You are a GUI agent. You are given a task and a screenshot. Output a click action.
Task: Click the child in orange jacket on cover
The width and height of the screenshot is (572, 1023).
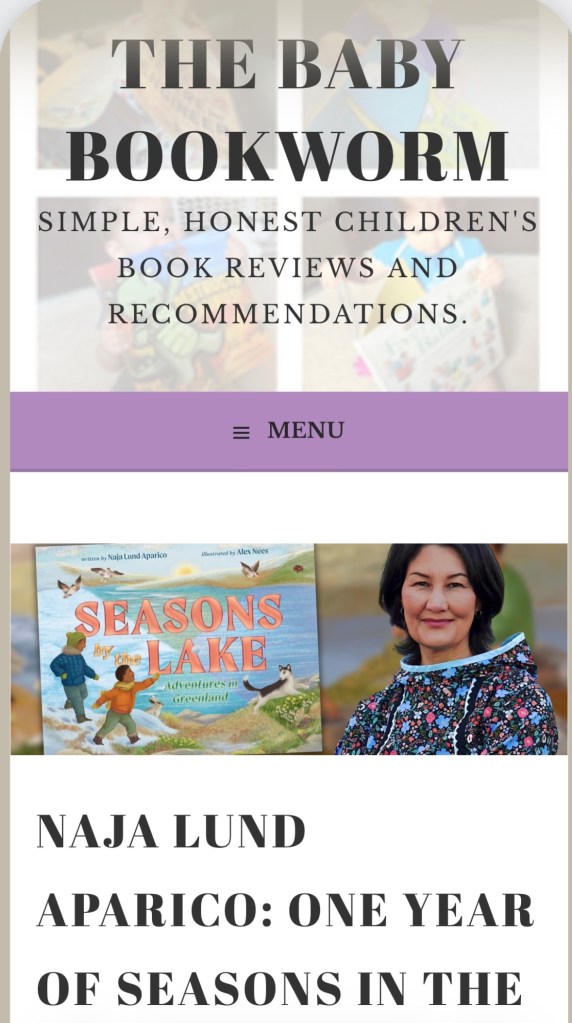coord(124,704)
